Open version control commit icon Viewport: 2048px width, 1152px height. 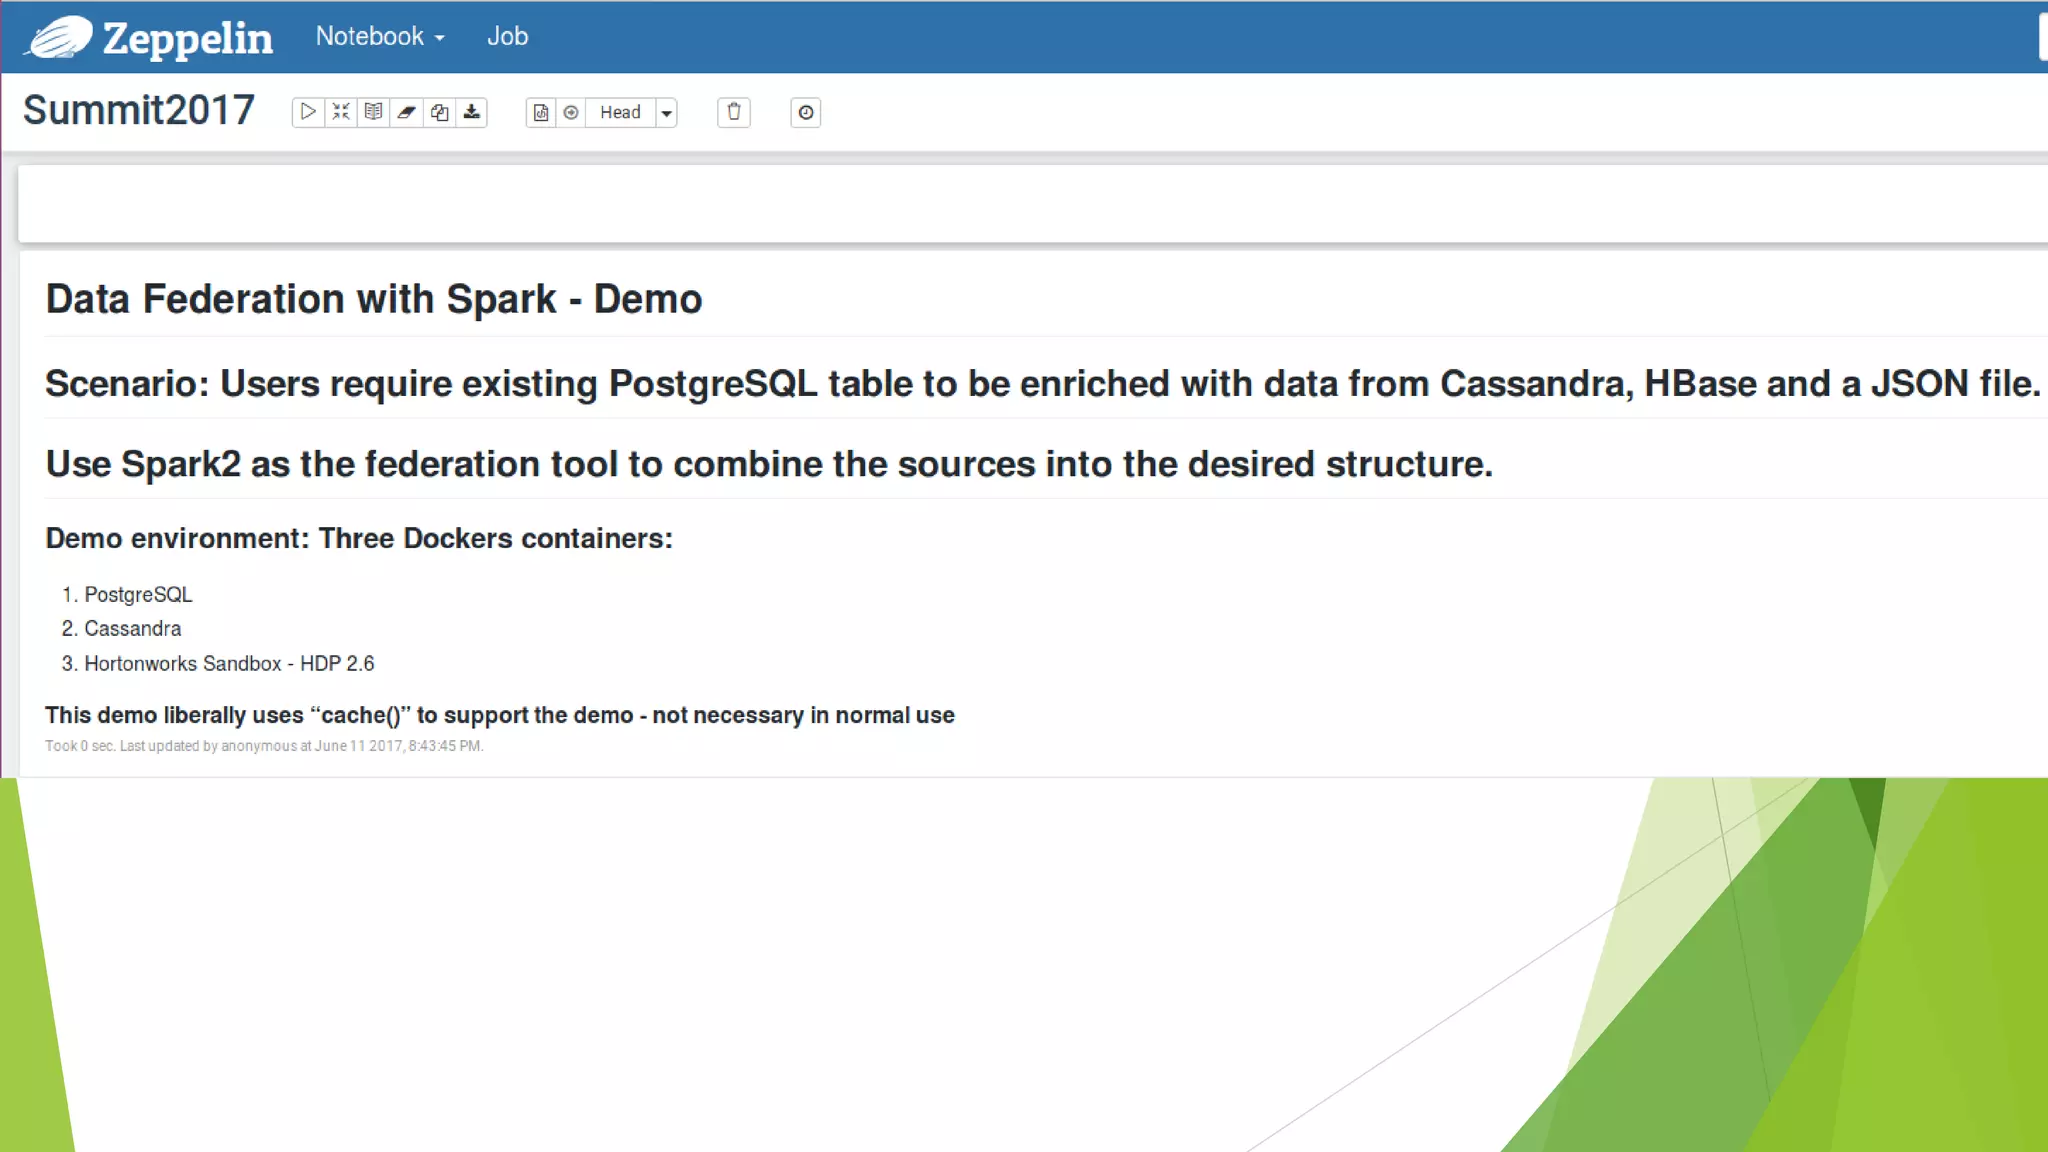click(x=541, y=112)
